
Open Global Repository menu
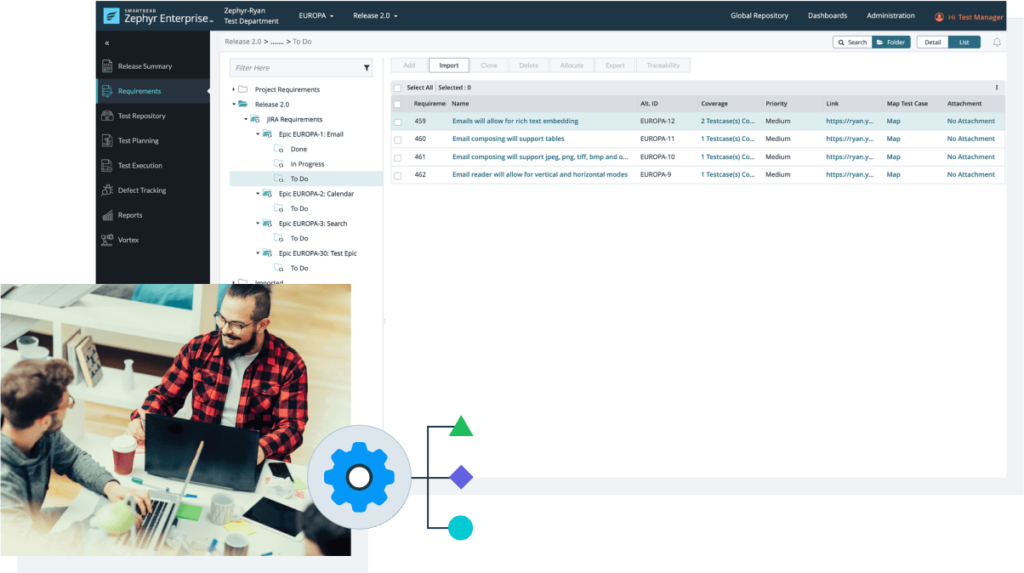pyautogui.click(x=759, y=16)
